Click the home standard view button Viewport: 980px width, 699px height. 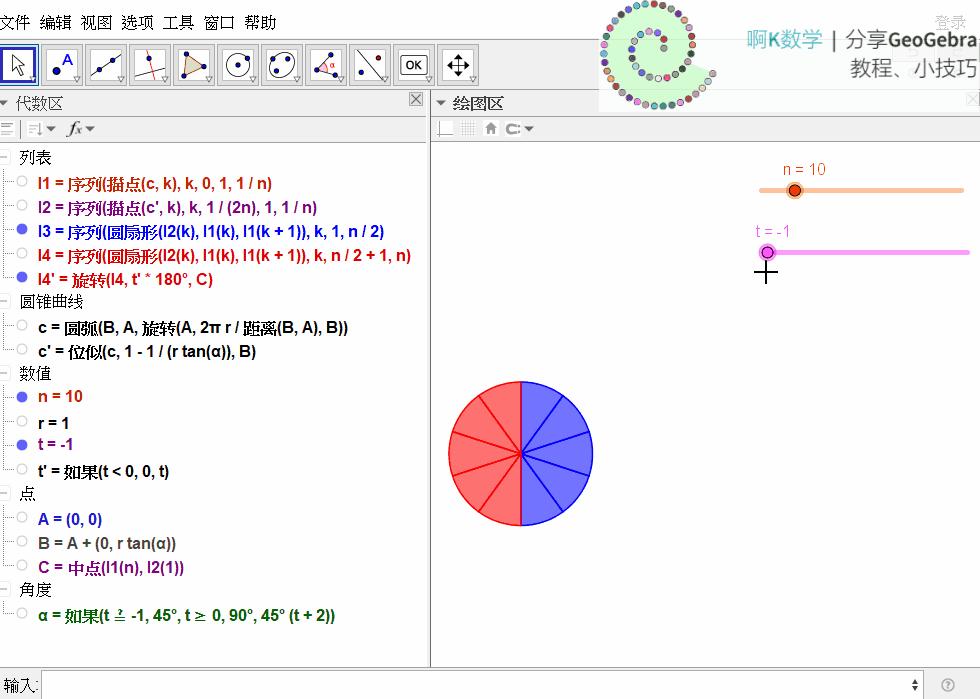(x=491, y=129)
